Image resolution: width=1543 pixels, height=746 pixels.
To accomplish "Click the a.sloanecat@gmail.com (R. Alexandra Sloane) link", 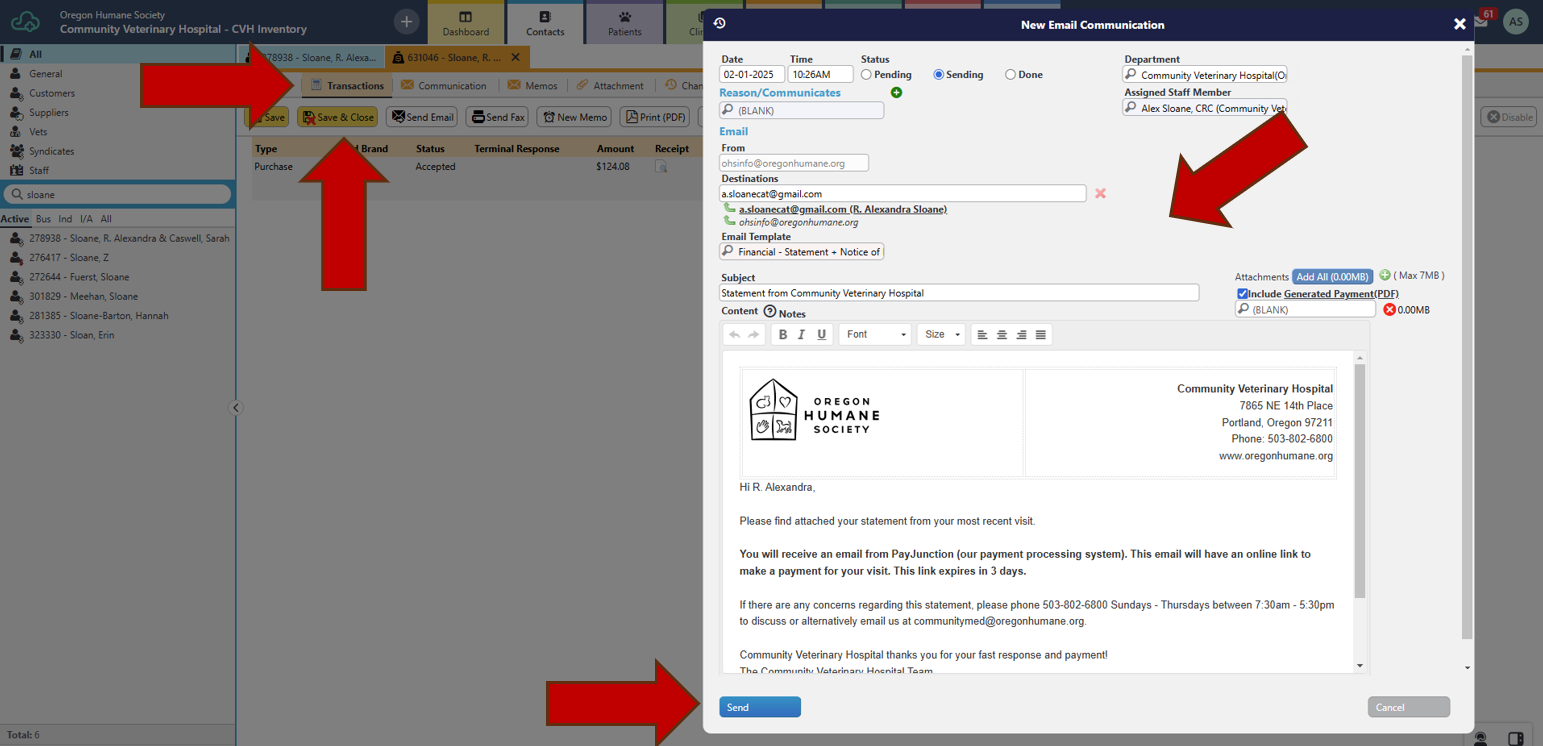I will coord(843,209).
